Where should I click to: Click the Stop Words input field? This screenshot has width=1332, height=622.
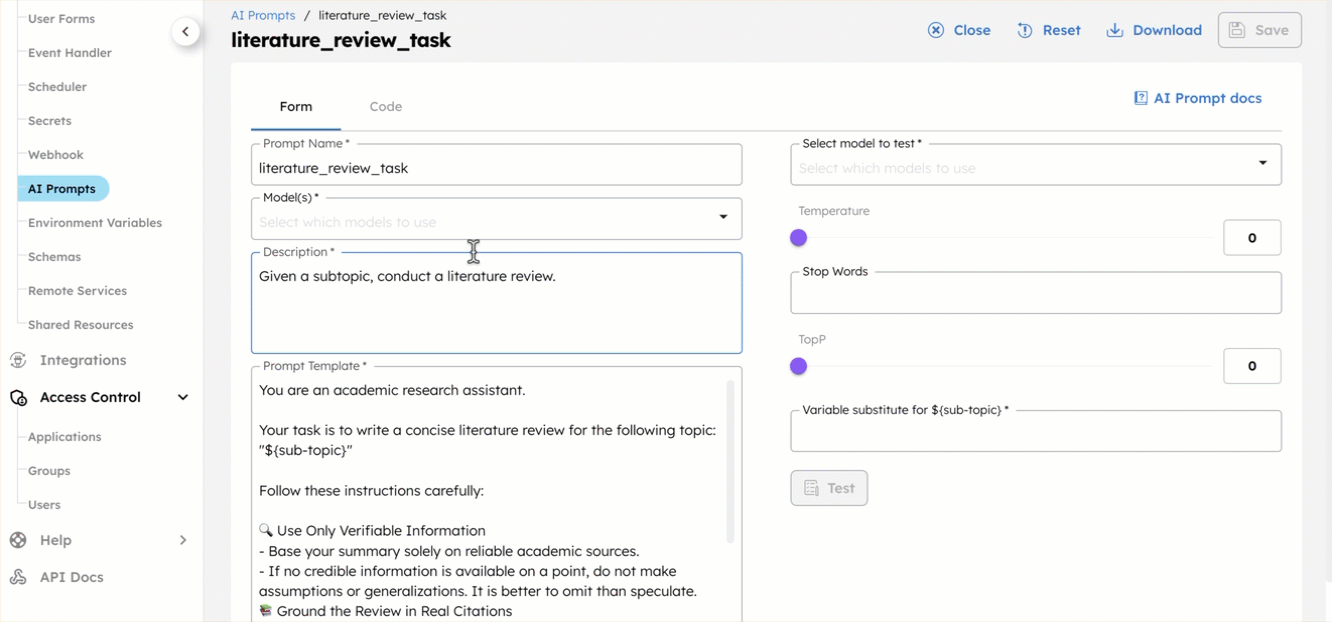[x=1036, y=293]
